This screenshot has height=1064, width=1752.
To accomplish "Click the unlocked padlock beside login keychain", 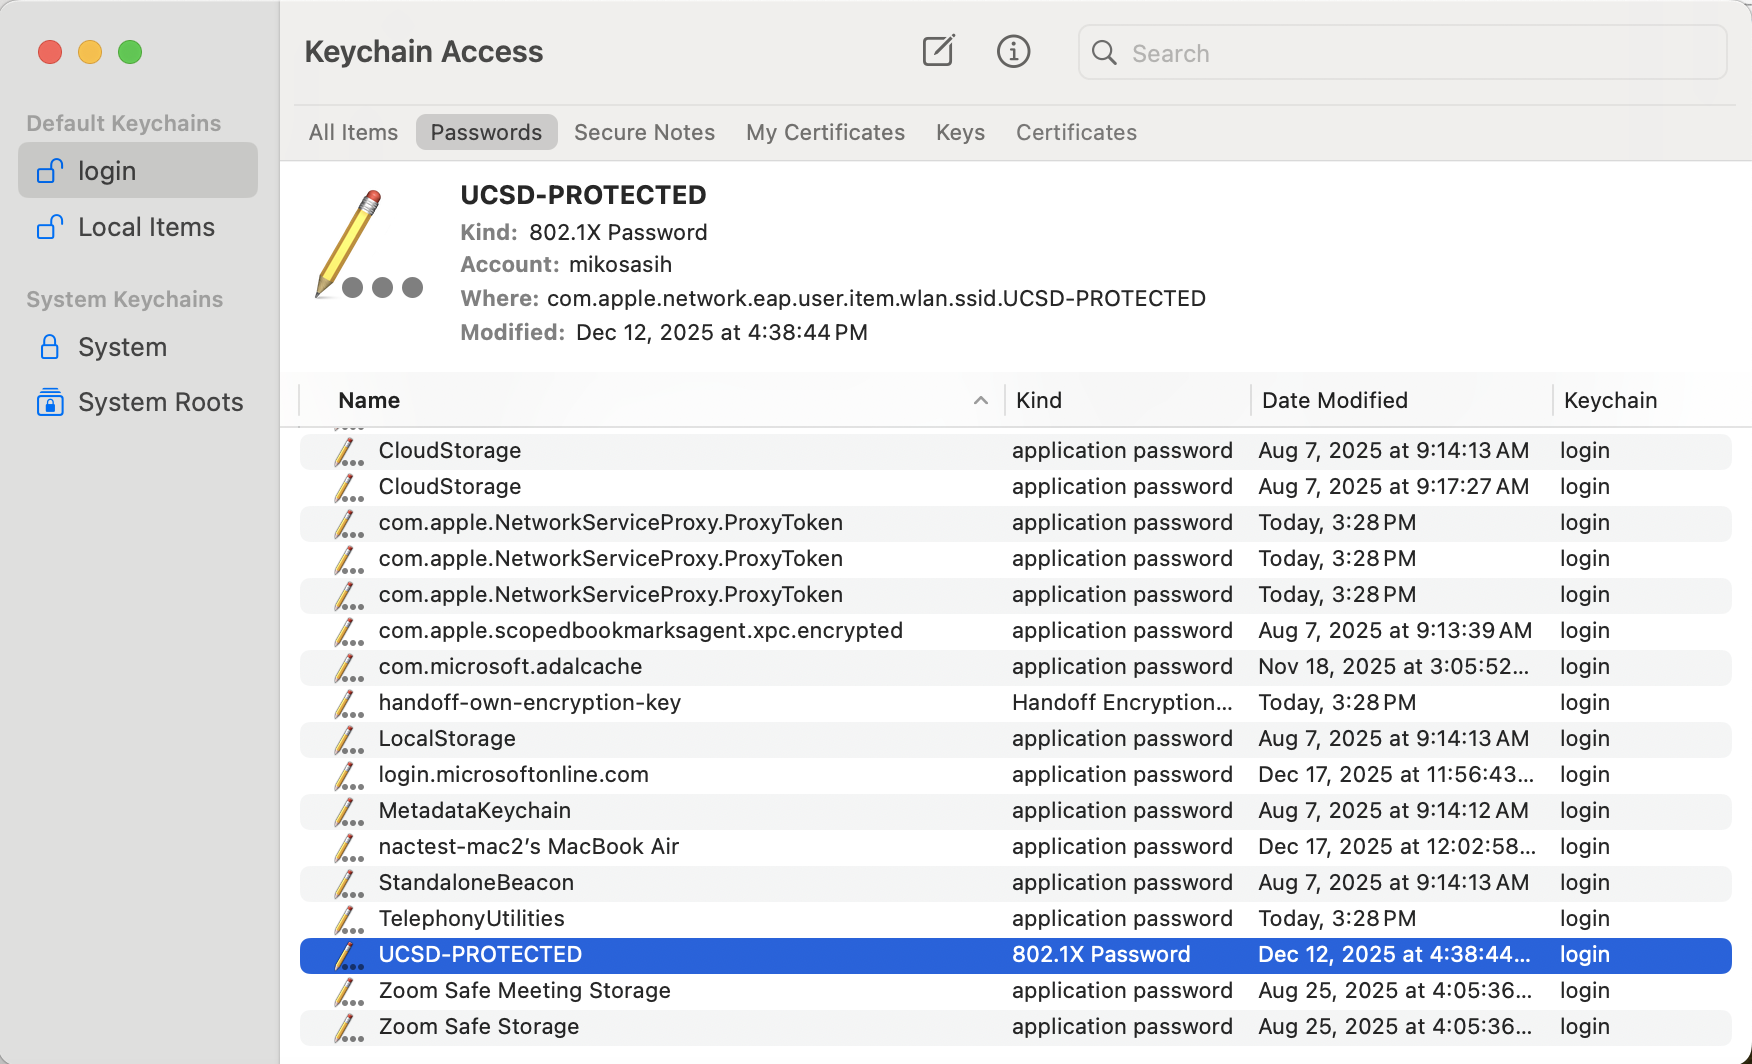I will (49, 170).
